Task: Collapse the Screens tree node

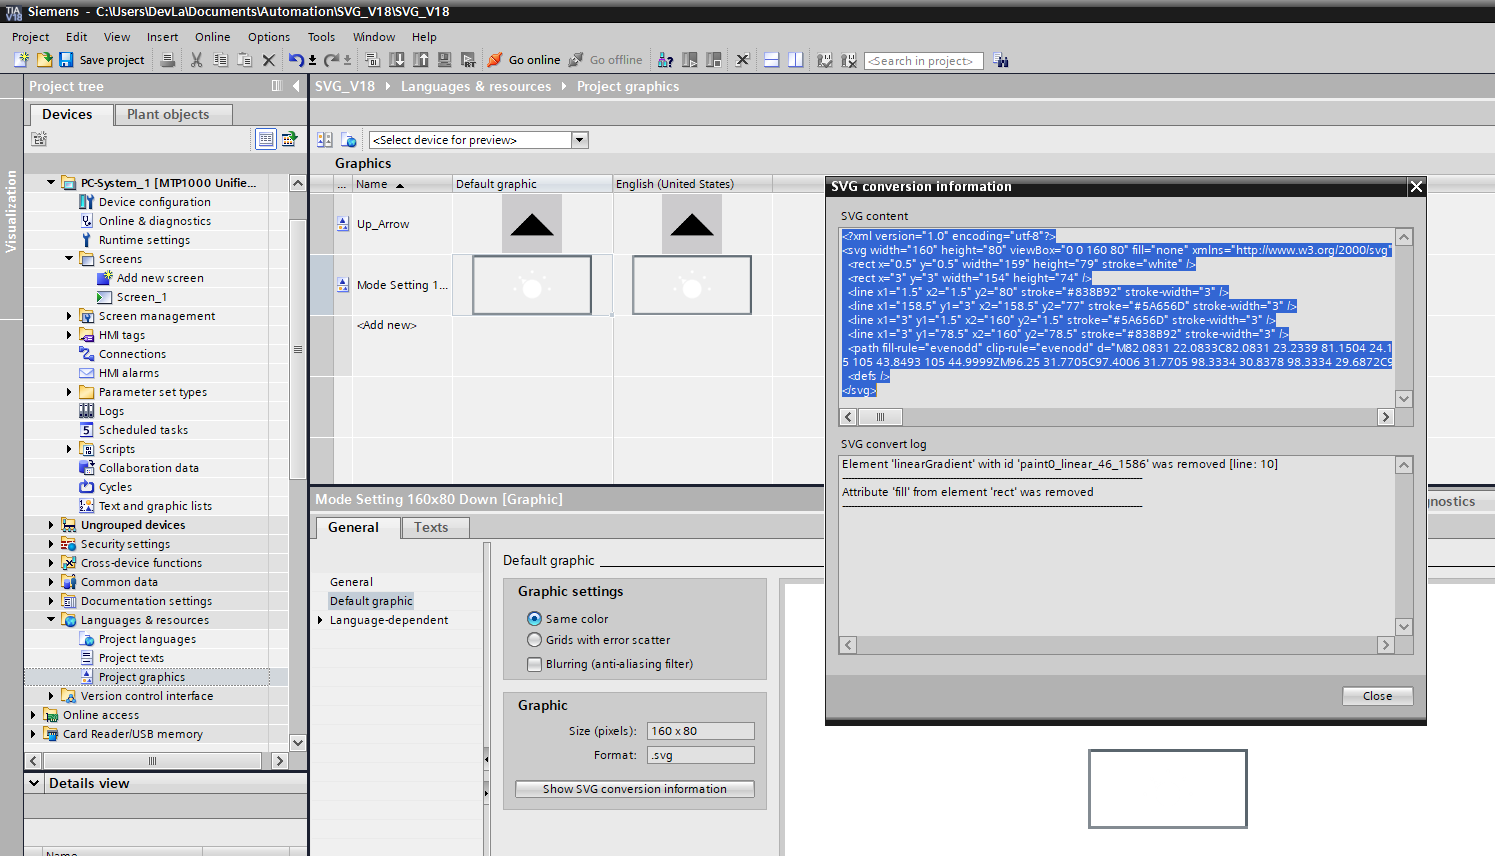Action: tap(69, 259)
